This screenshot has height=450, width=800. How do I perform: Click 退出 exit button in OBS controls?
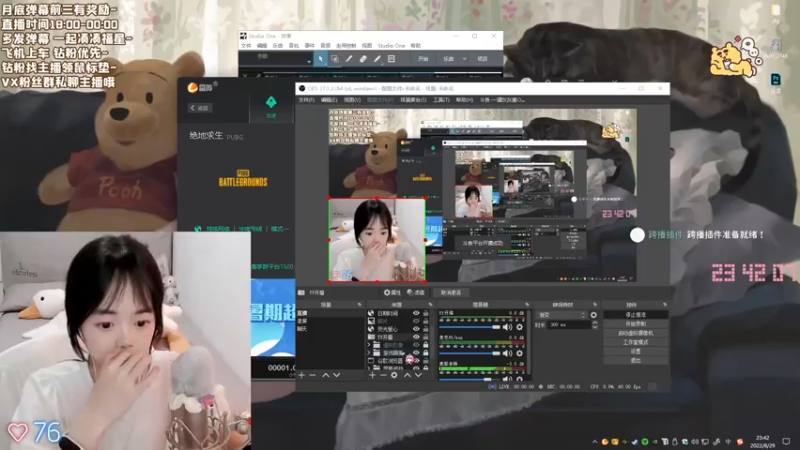pos(635,360)
